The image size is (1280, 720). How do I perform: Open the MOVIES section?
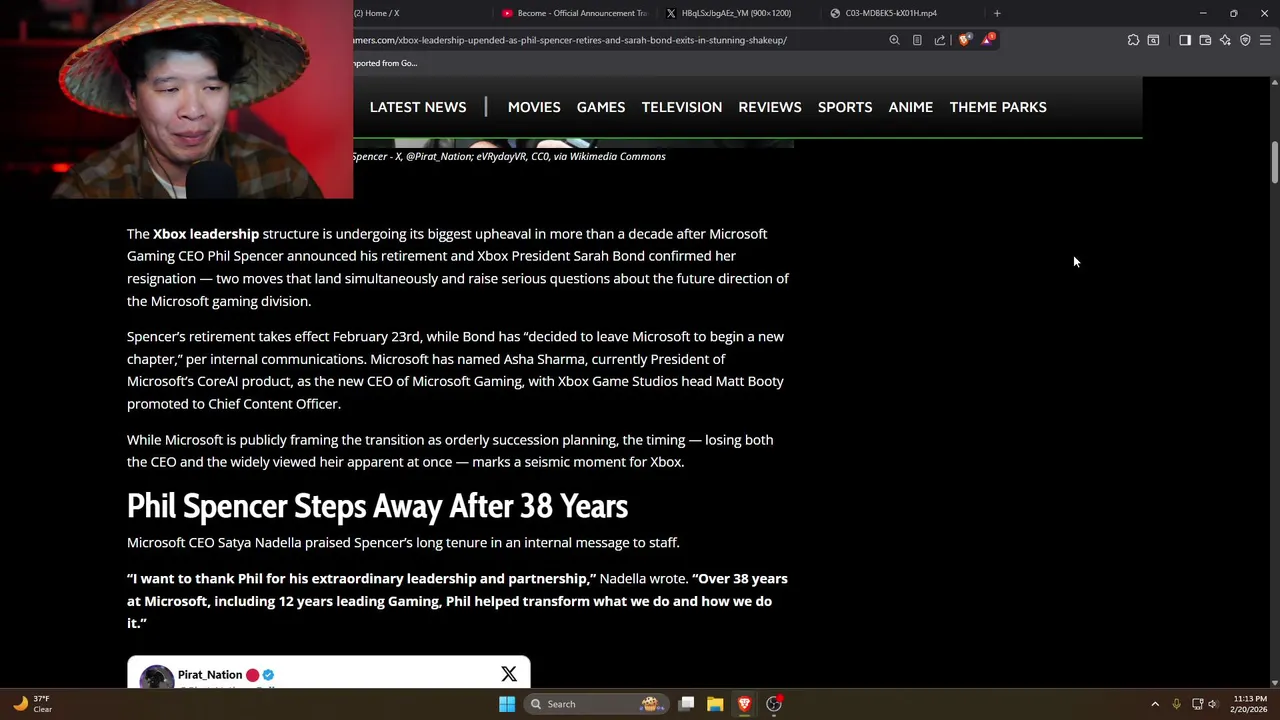(x=534, y=107)
